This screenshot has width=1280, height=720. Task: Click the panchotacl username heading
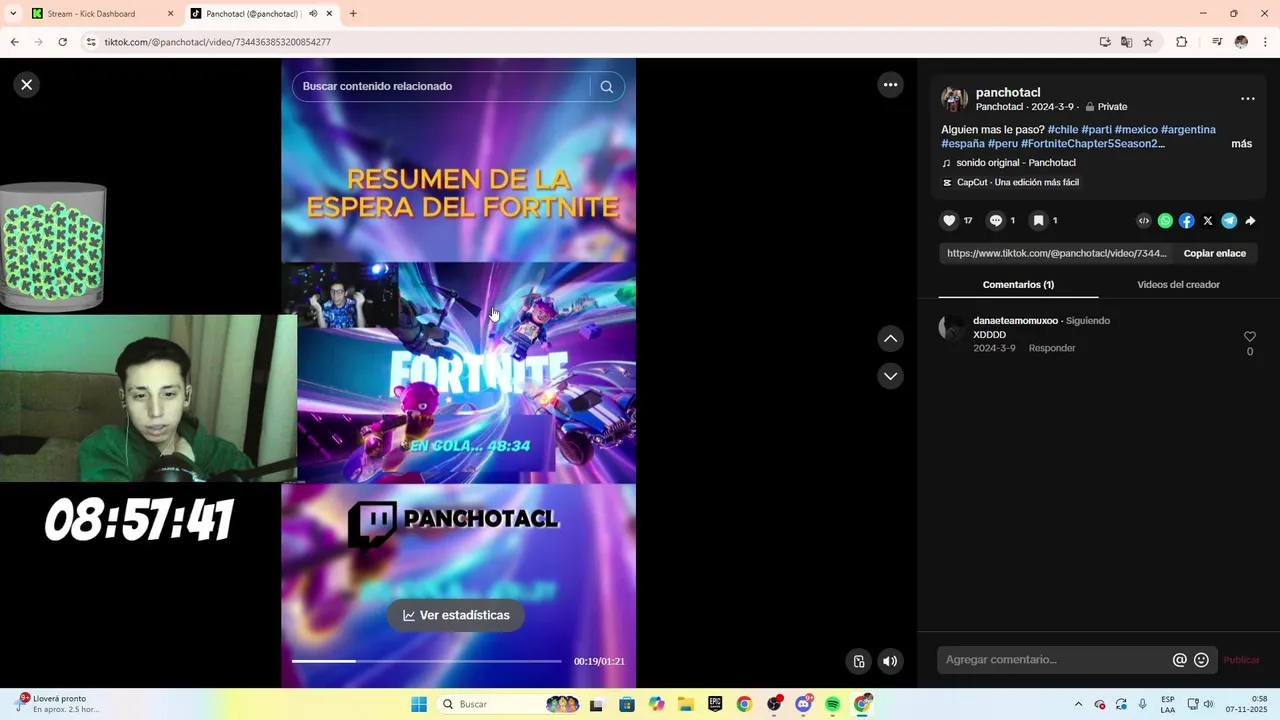coord(1008,92)
